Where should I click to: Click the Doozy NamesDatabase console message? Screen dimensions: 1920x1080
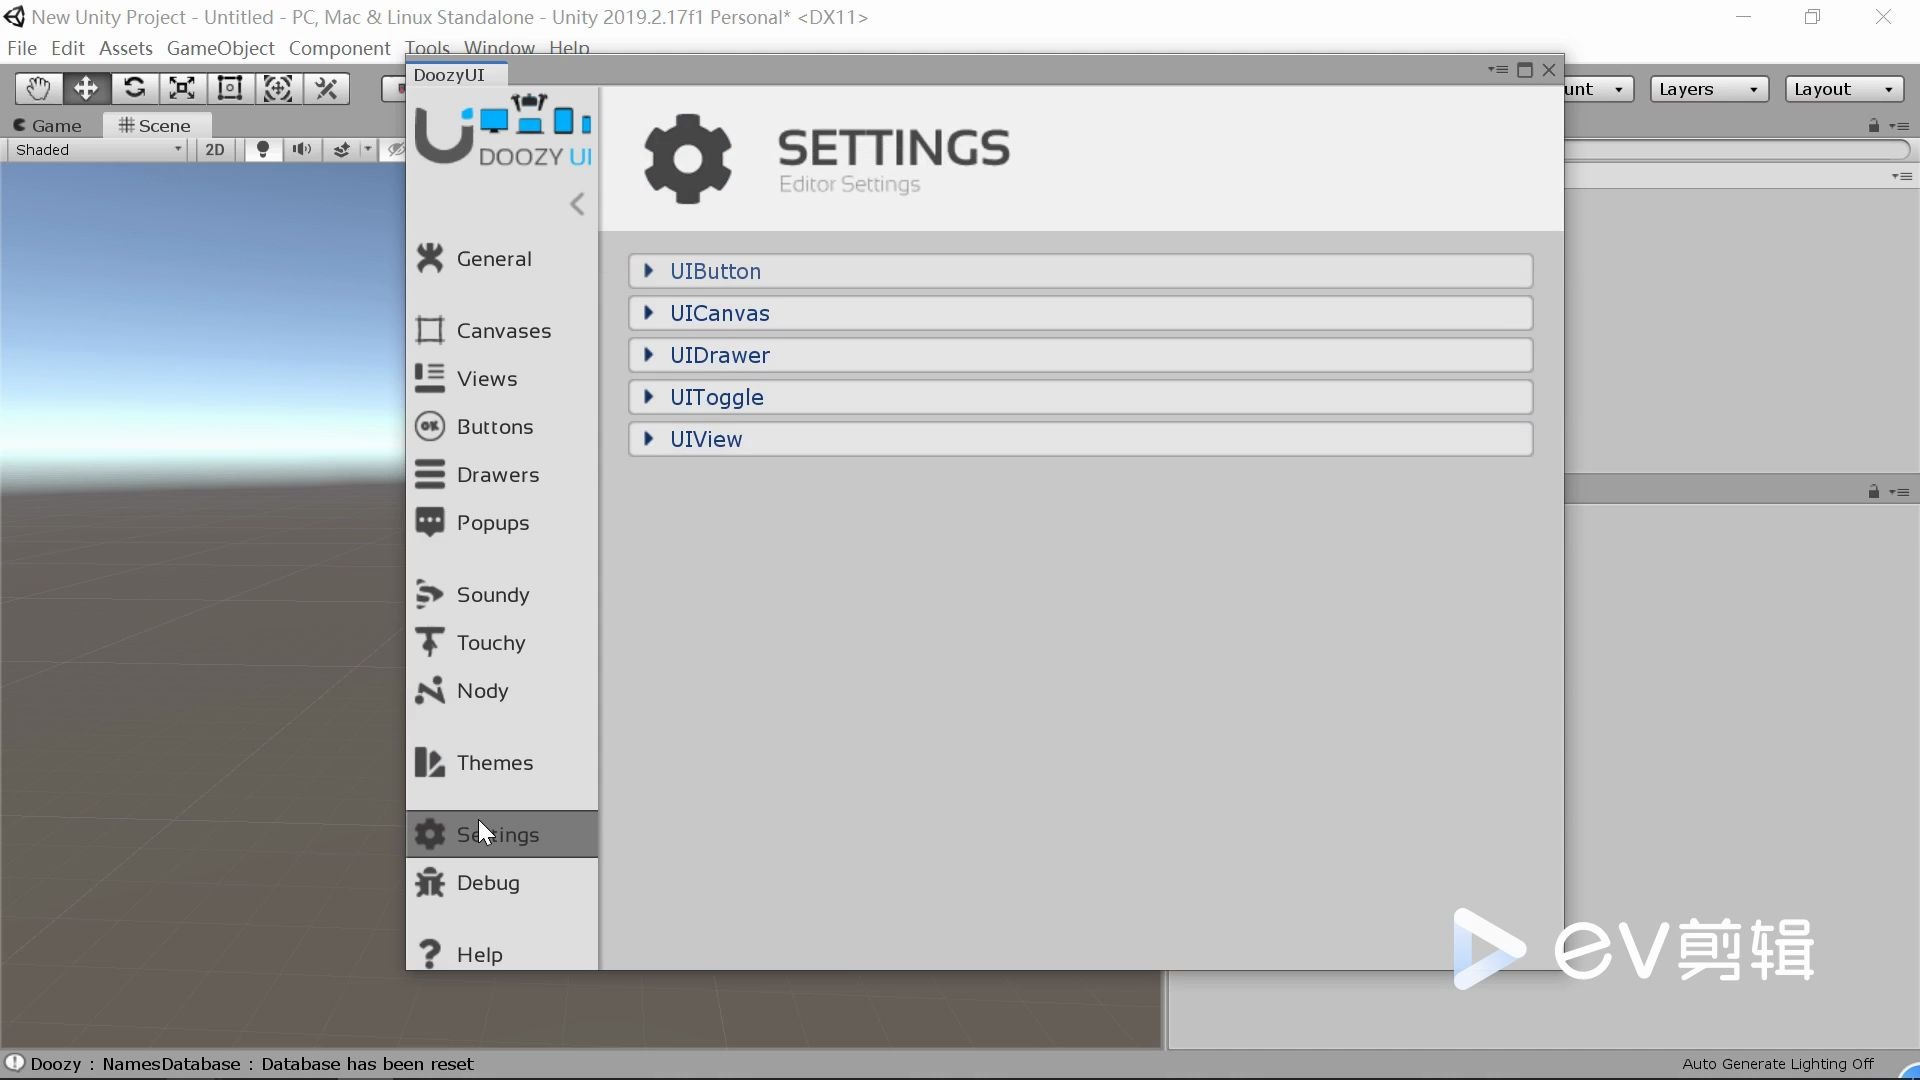click(252, 1064)
